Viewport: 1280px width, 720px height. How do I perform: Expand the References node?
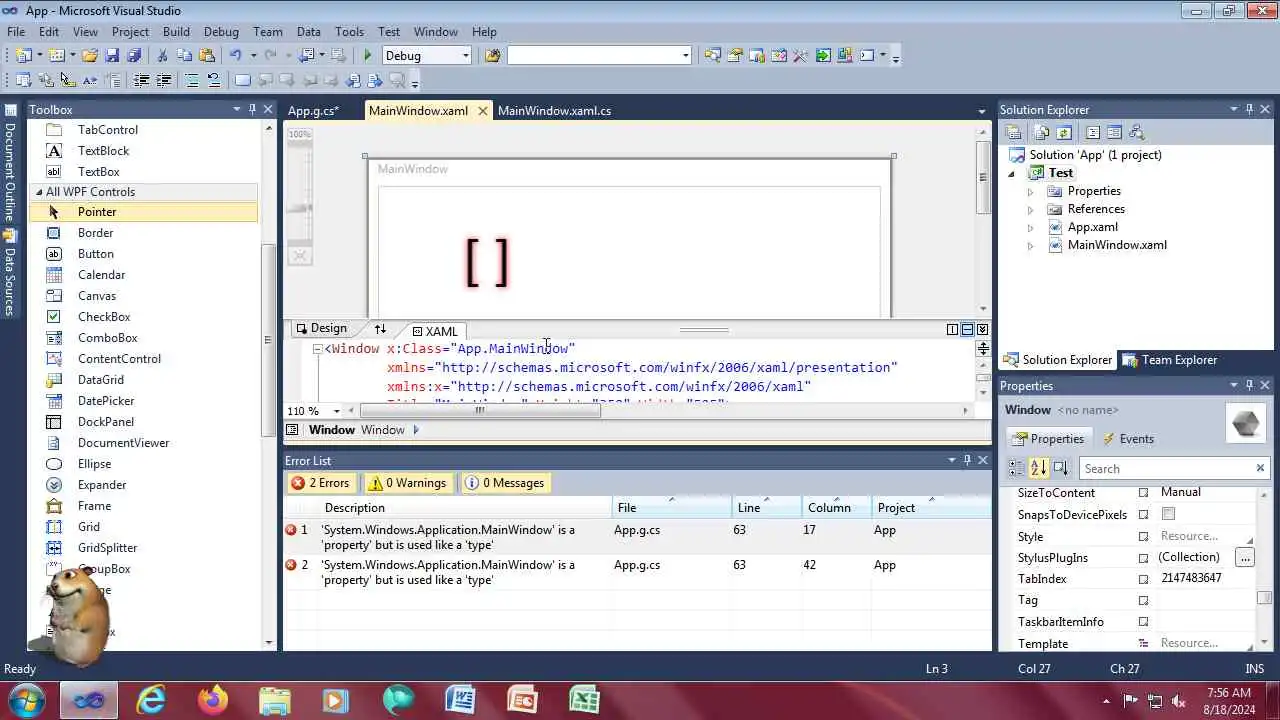pos(1030,209)
